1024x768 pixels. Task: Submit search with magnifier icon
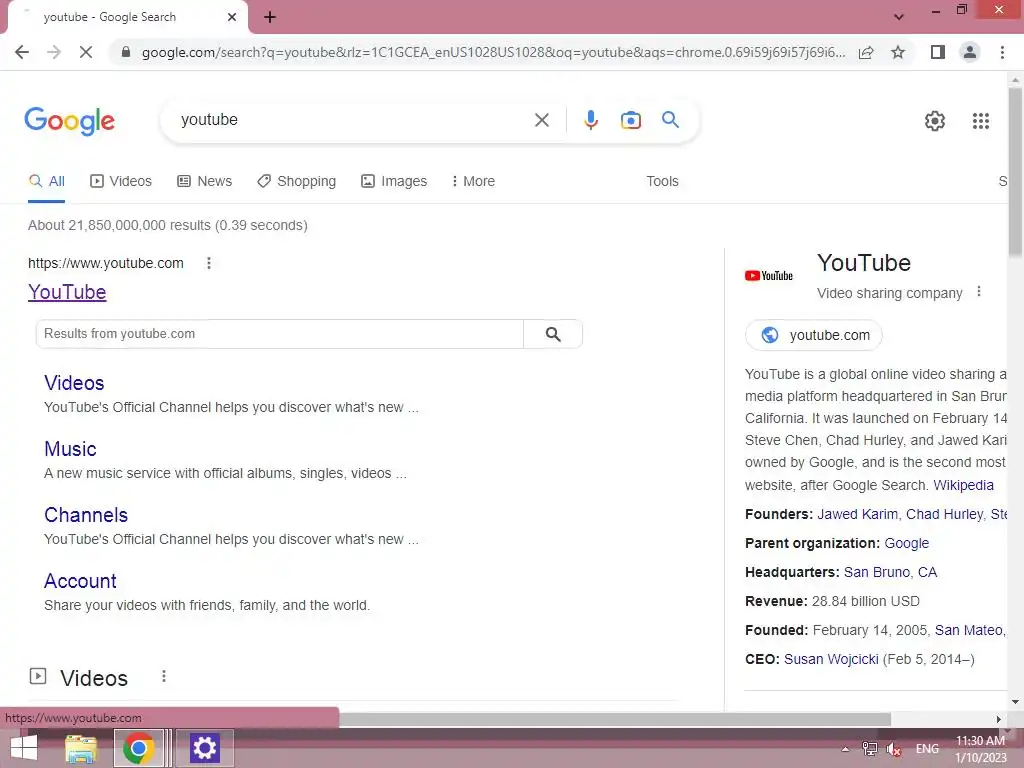tap(670, 120)
